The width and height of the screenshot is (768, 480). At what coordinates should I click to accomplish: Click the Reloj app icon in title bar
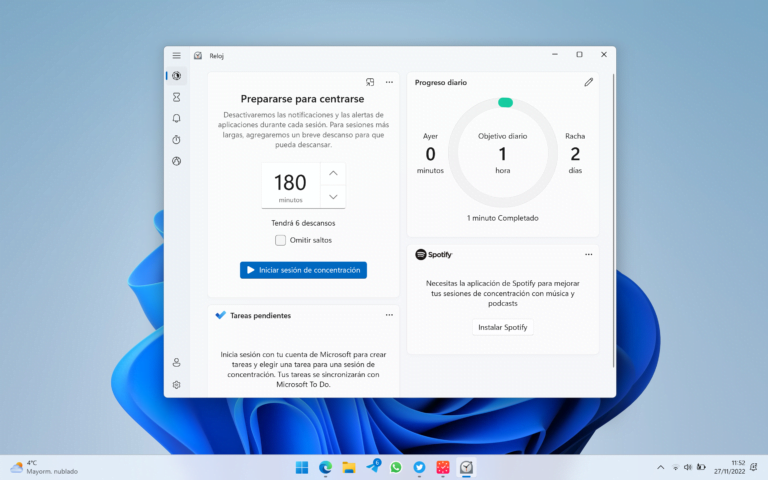[198, 55]
